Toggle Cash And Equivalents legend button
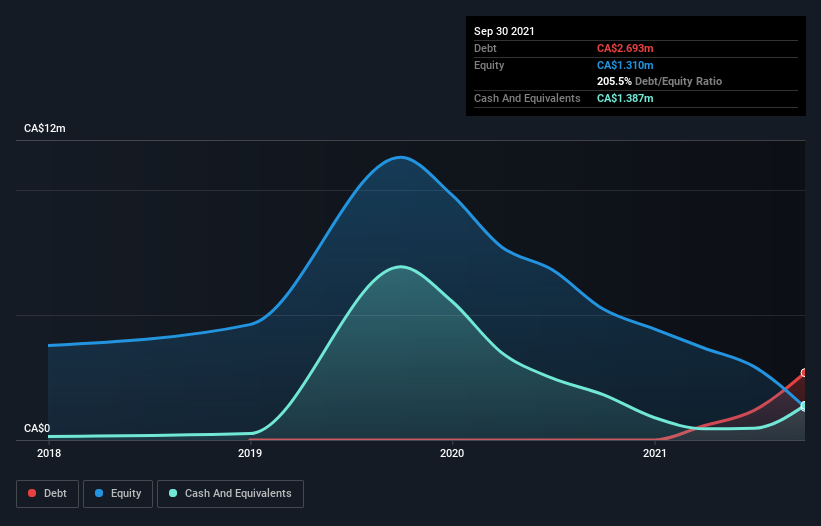 tap(230, 494)
